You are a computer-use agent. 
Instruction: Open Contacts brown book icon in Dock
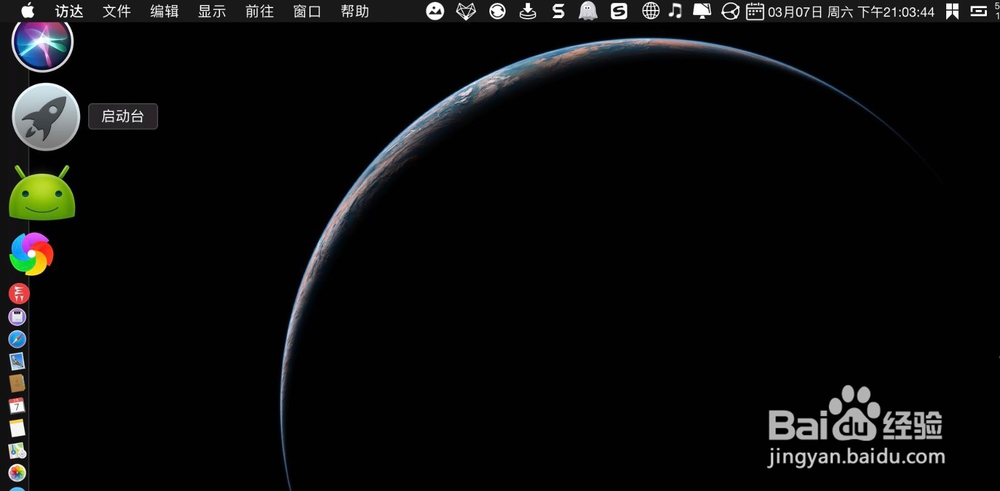pos(17,383)
